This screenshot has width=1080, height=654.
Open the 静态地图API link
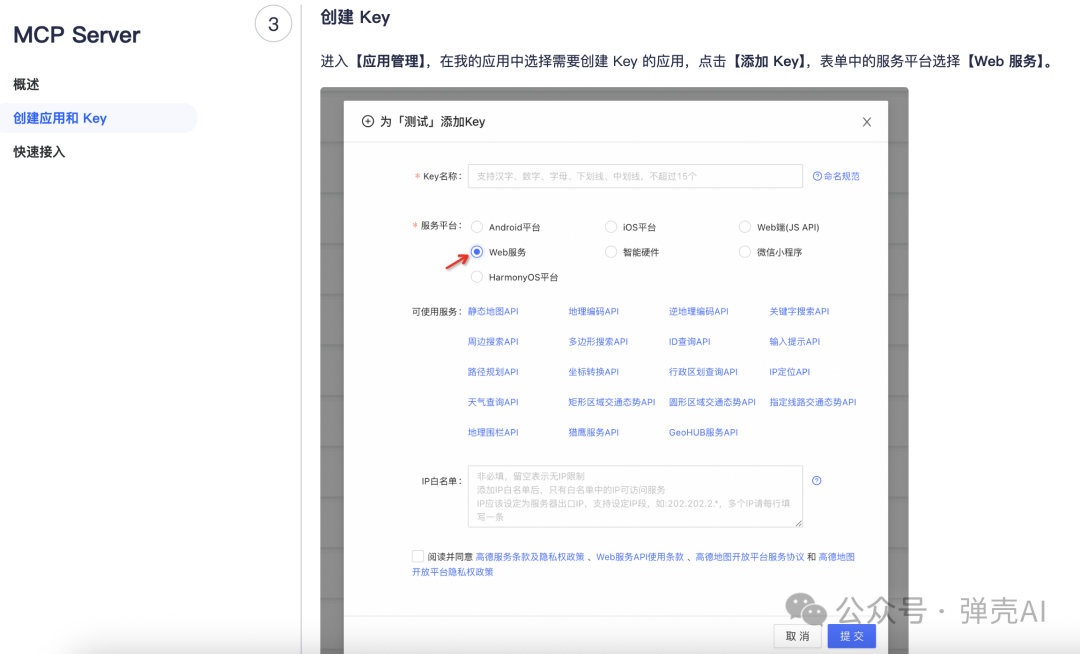click(x=493, y=311)
